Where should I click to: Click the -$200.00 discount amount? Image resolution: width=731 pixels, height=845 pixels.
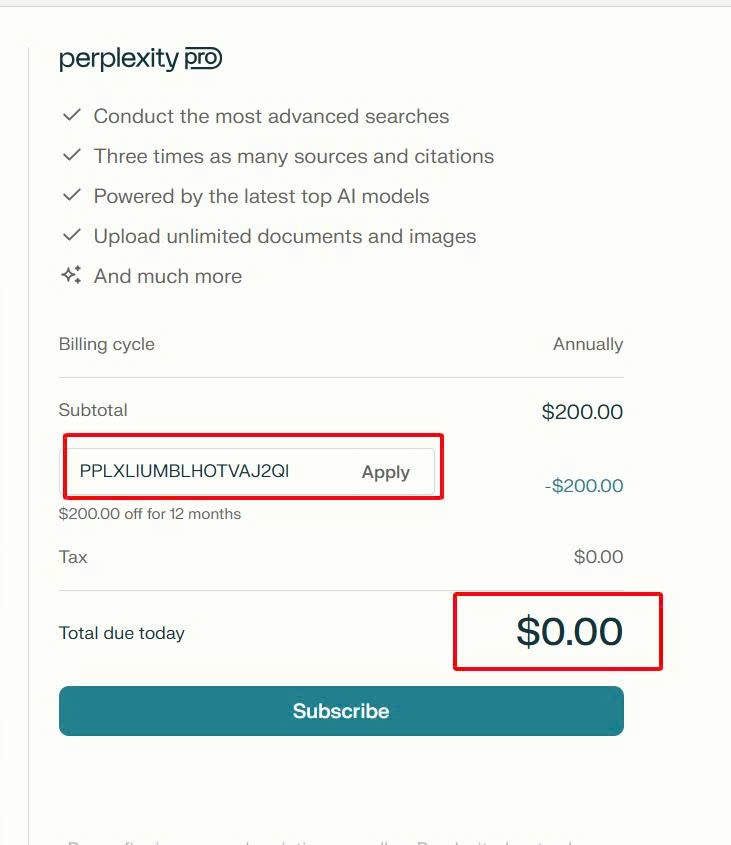point(583,486)
